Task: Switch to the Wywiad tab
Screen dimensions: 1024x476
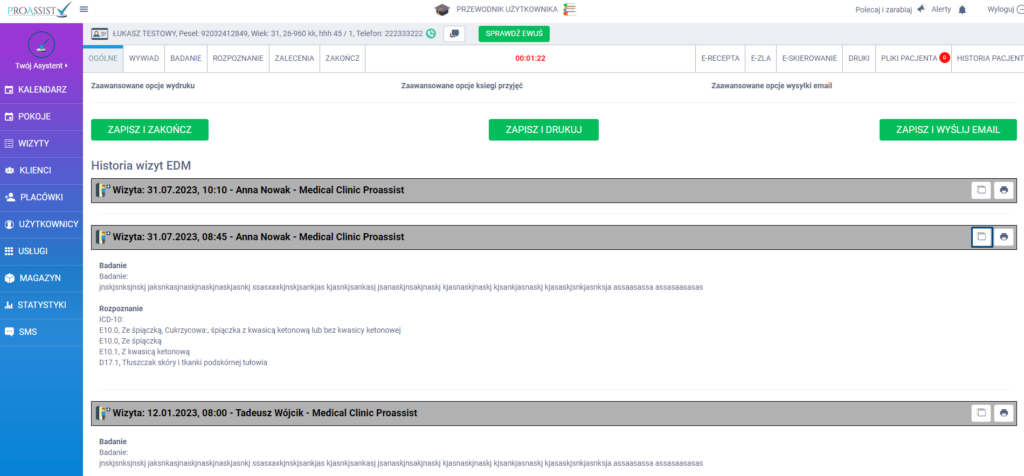Action: point(144,58)
